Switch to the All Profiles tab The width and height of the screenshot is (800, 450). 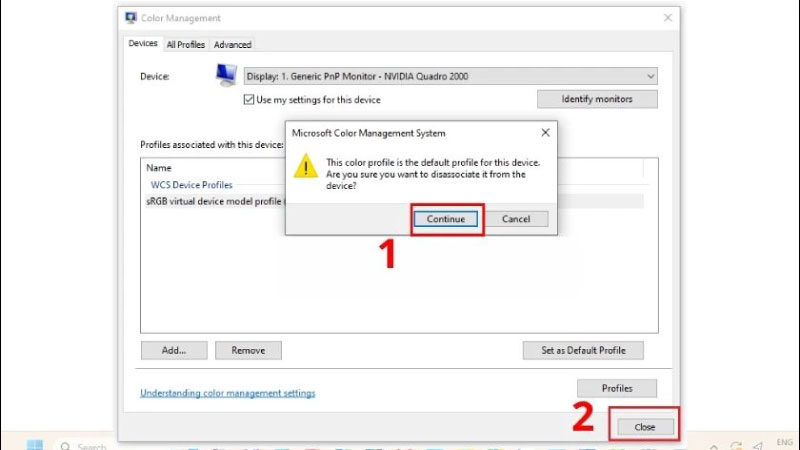click(x=186, y=44)
